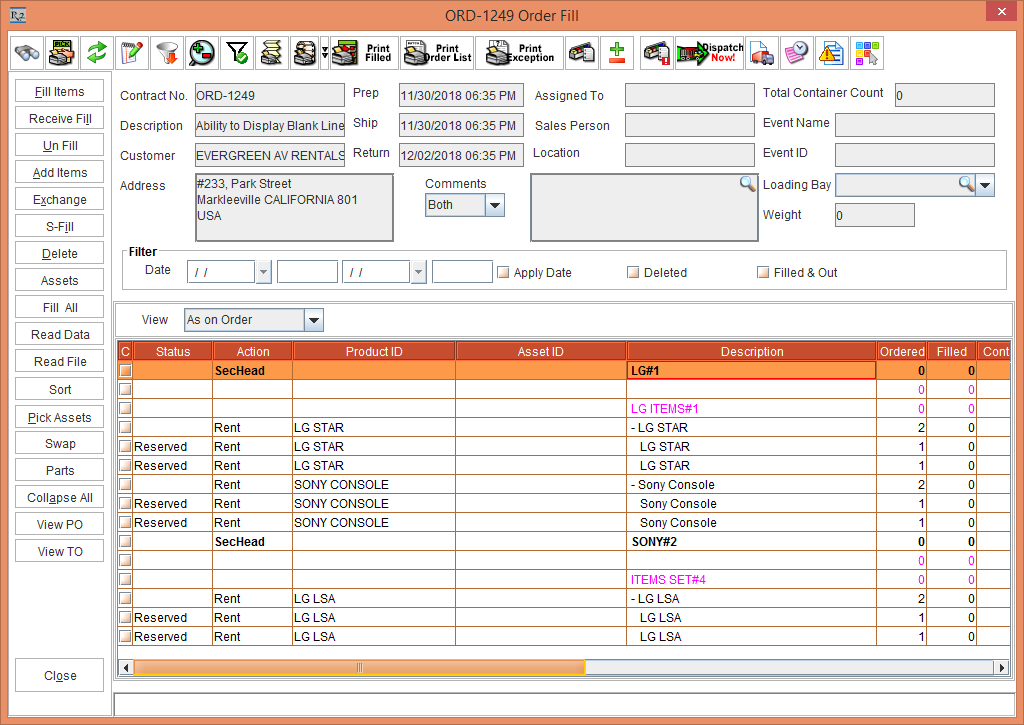The image size is (1024, 725).
Task: Click the Collapse All button
Action: coord(59,498)
